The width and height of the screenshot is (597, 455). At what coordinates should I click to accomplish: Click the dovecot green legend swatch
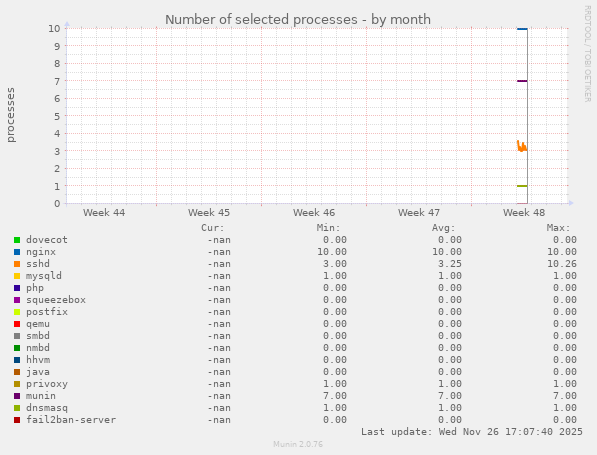[17, 240]
